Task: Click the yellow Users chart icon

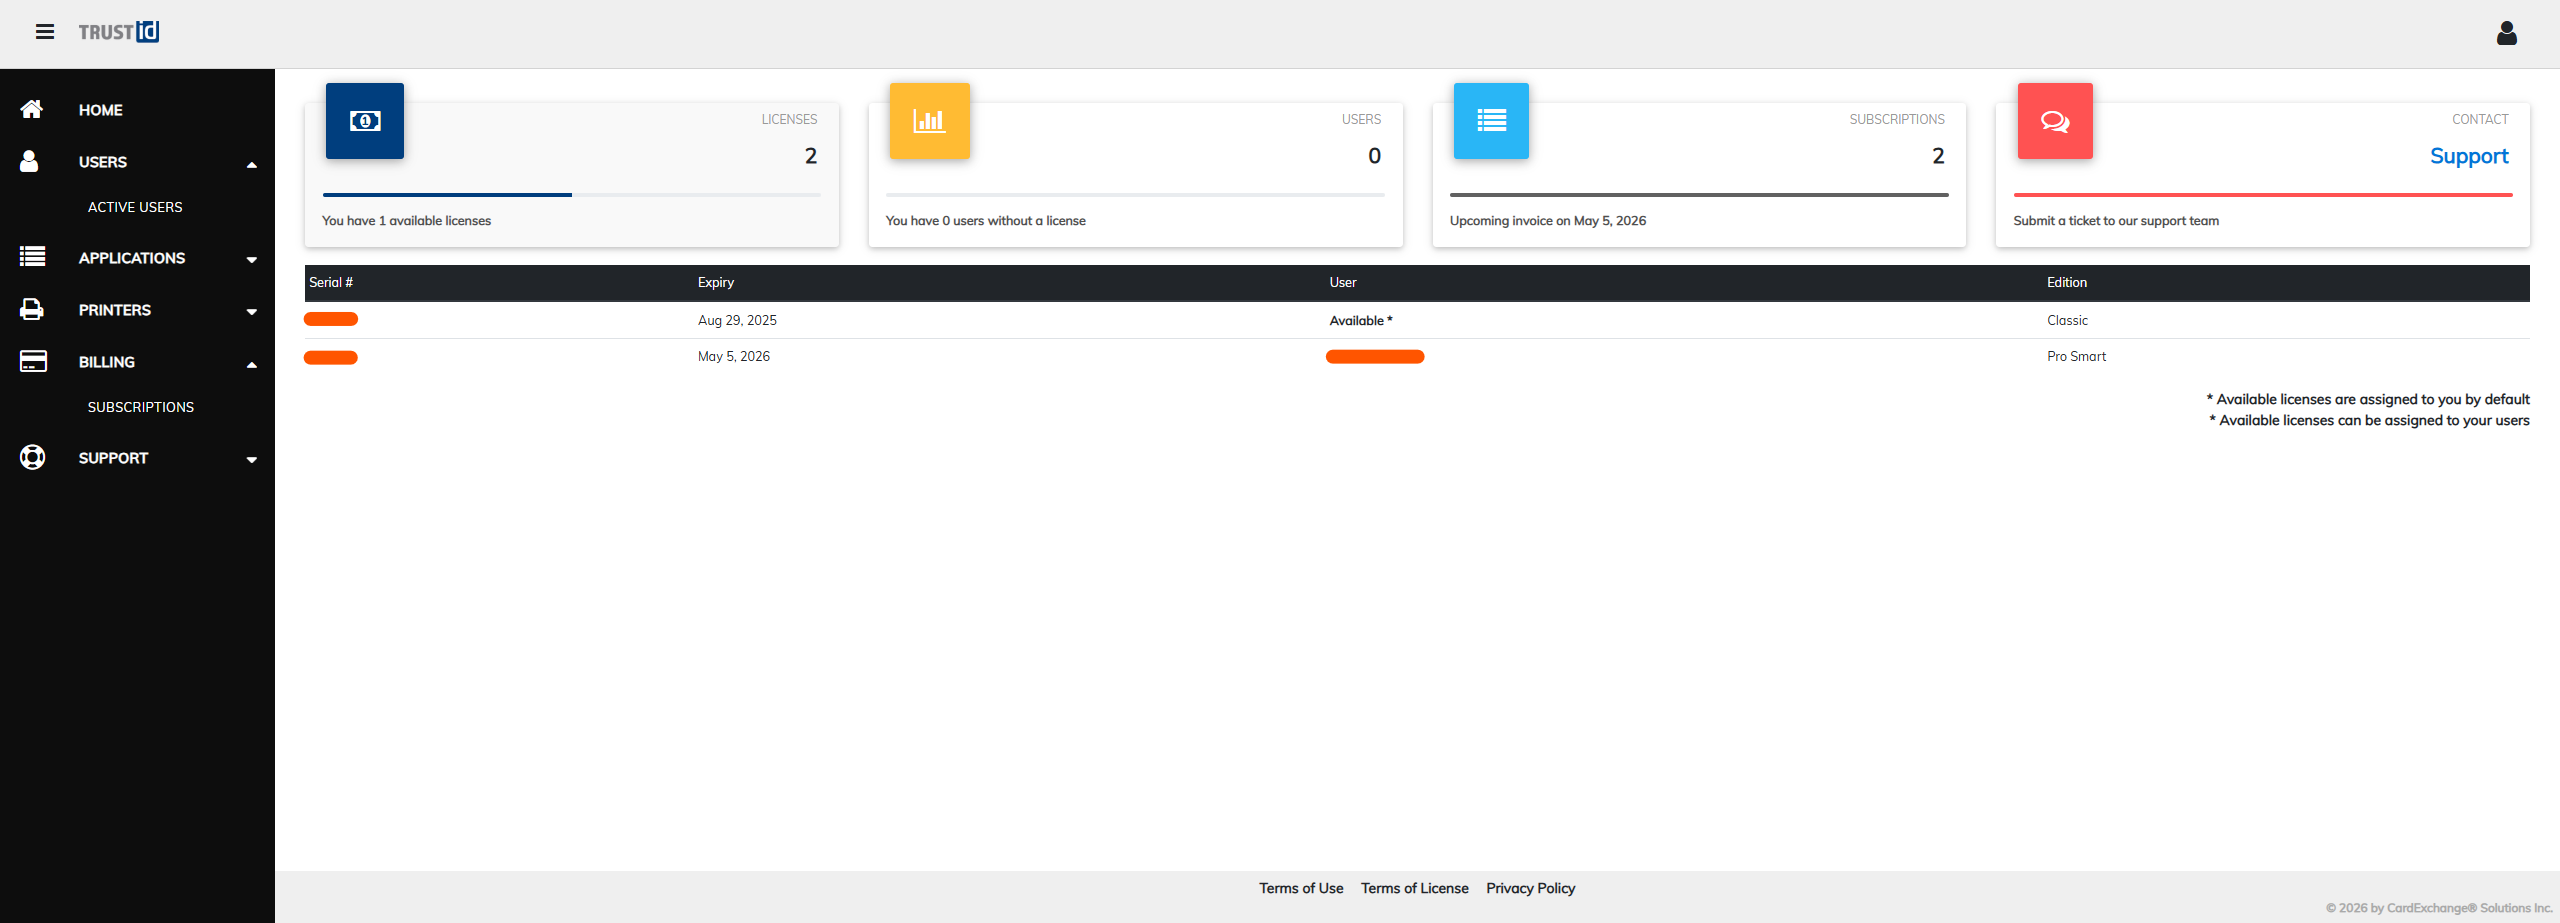Action: click(929, 121)
